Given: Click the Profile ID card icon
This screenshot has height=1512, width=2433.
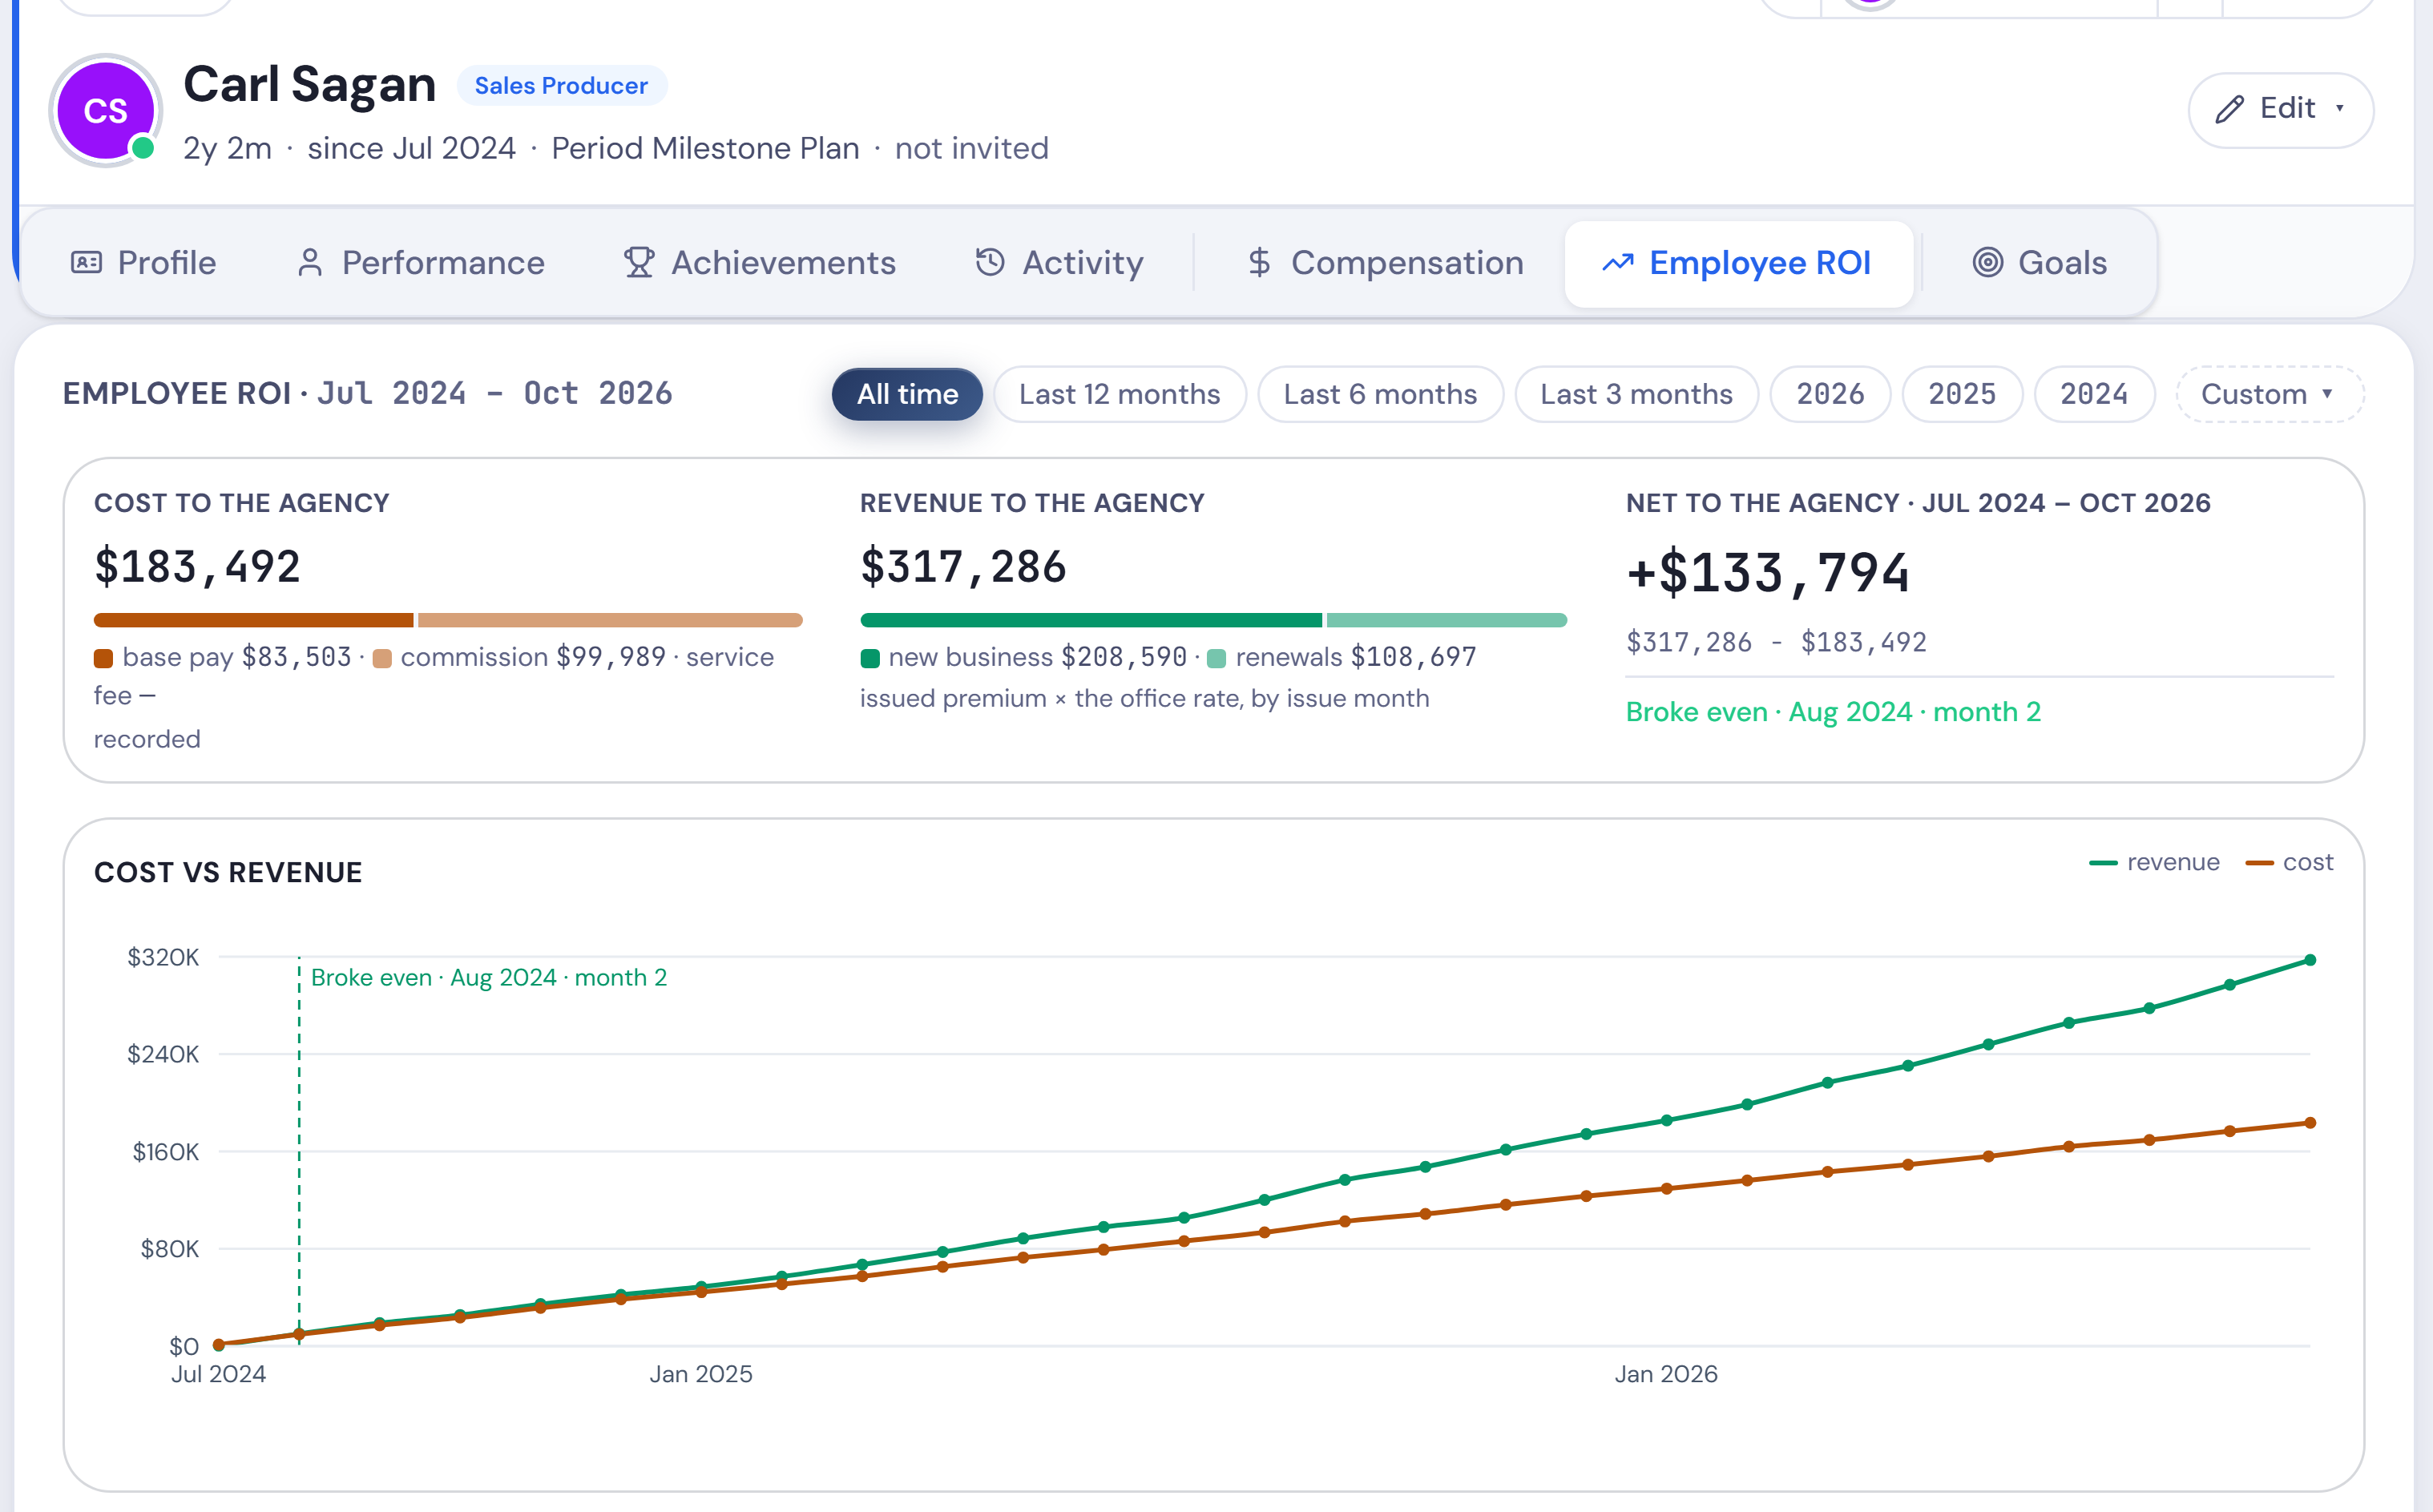Looking at the screenshot, I should click(x=87, y=263).
